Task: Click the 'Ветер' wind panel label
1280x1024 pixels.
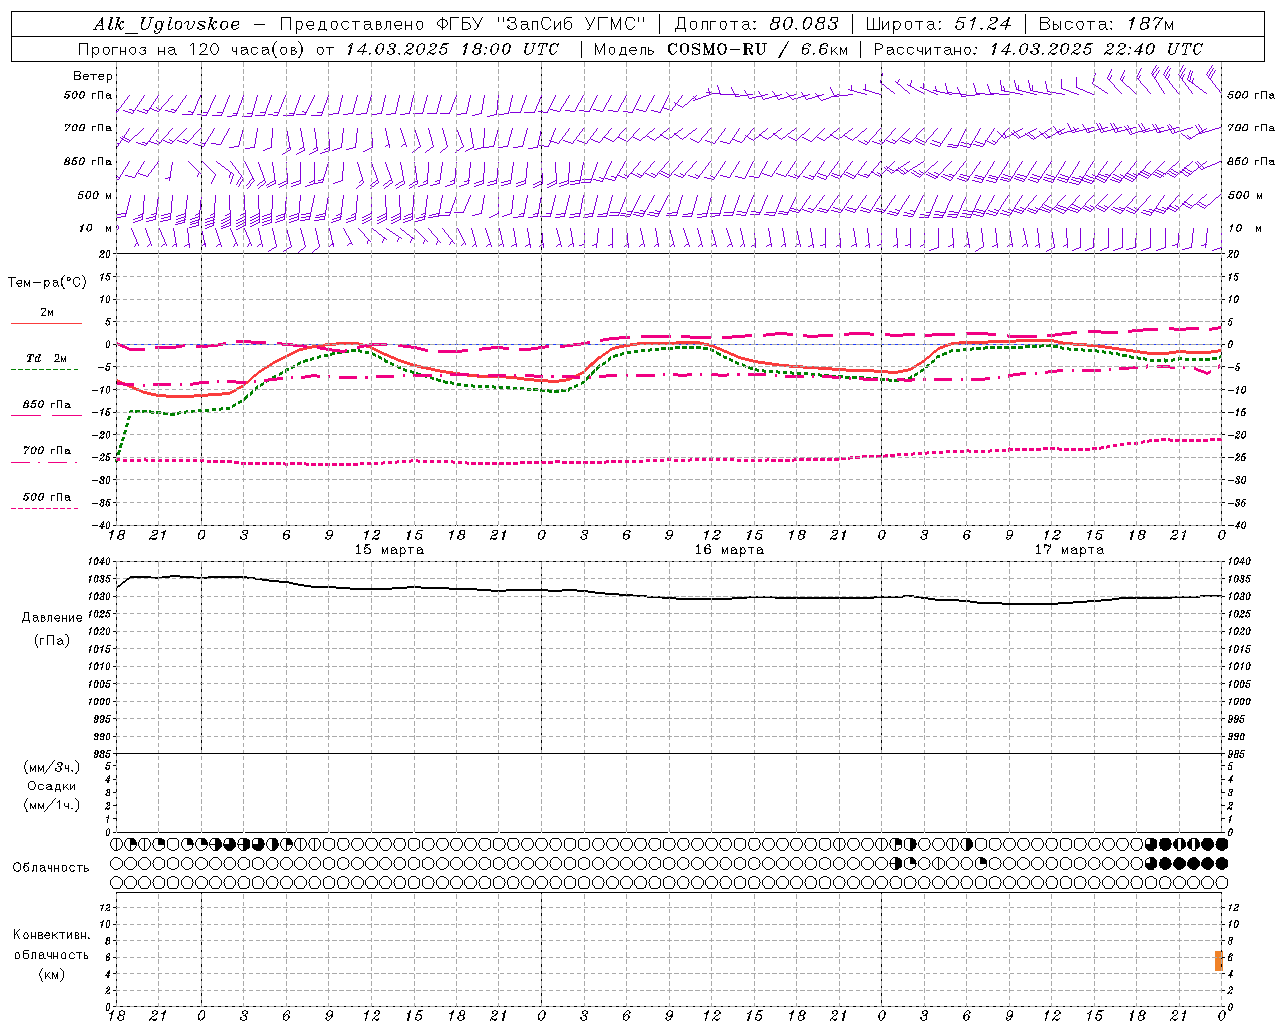Action: (93, 76)
